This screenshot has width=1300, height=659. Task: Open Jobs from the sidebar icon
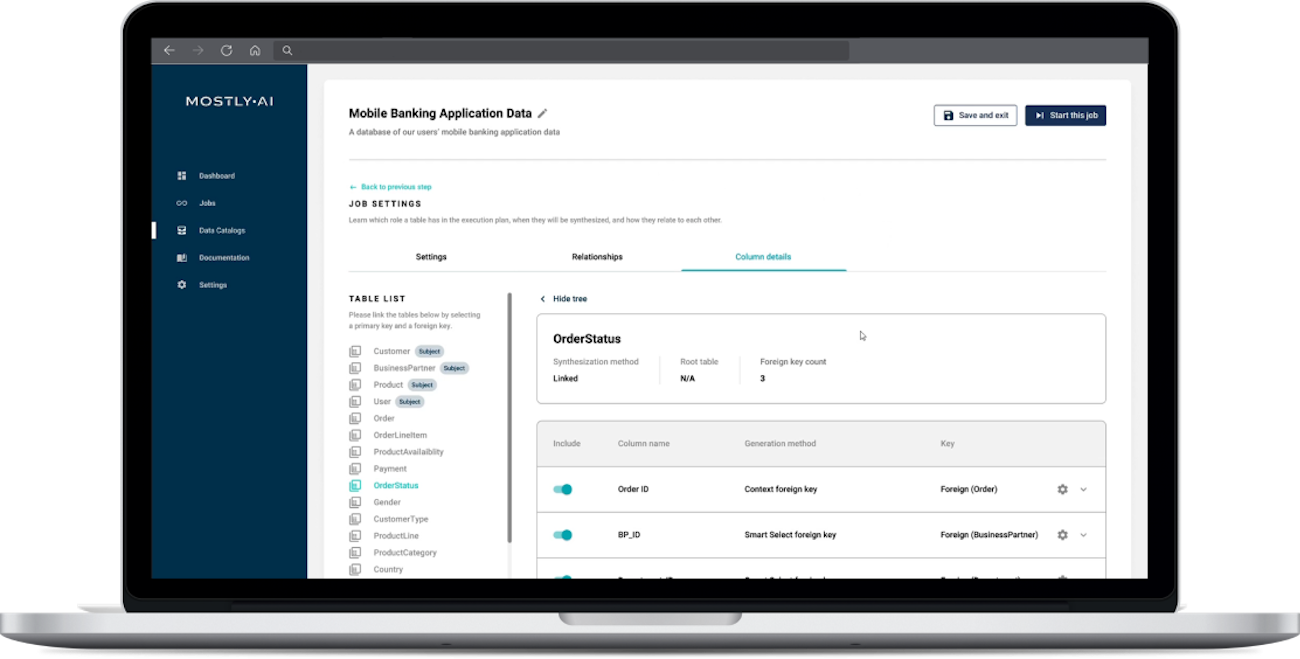(x=182, y=203)
